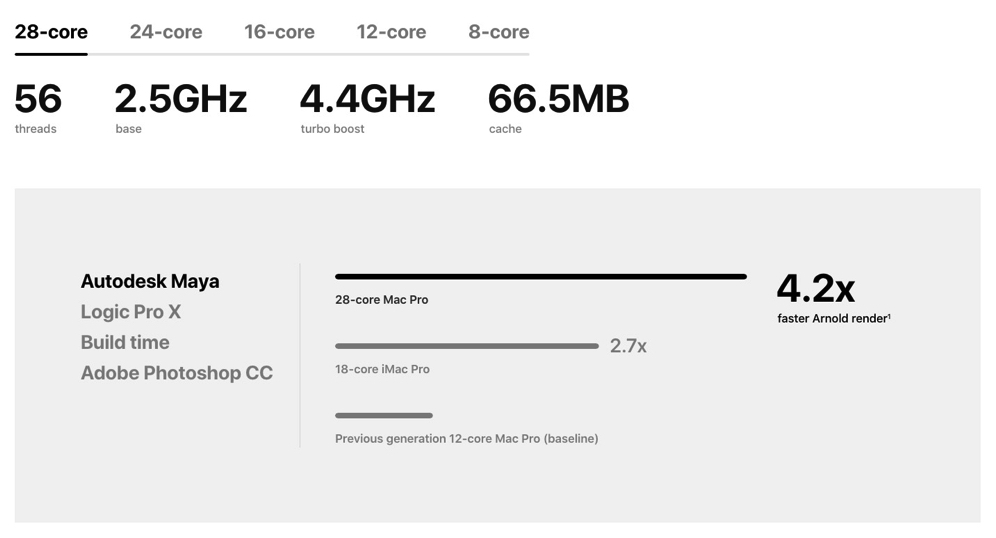Screen dimensions: 996x538
Task: Click the Previous generation 12-core Mac Pro label
Action: [467, 439]
